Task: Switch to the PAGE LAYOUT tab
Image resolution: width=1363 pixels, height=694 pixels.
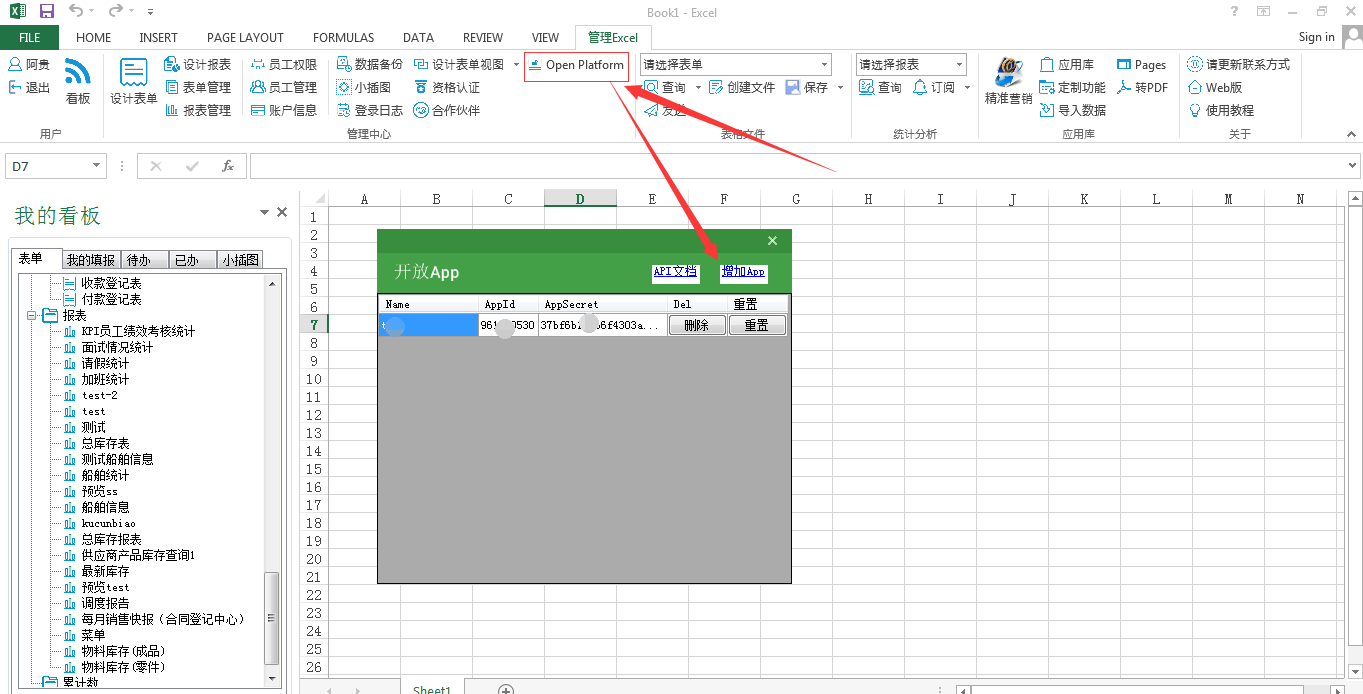Action: (245, 37)
